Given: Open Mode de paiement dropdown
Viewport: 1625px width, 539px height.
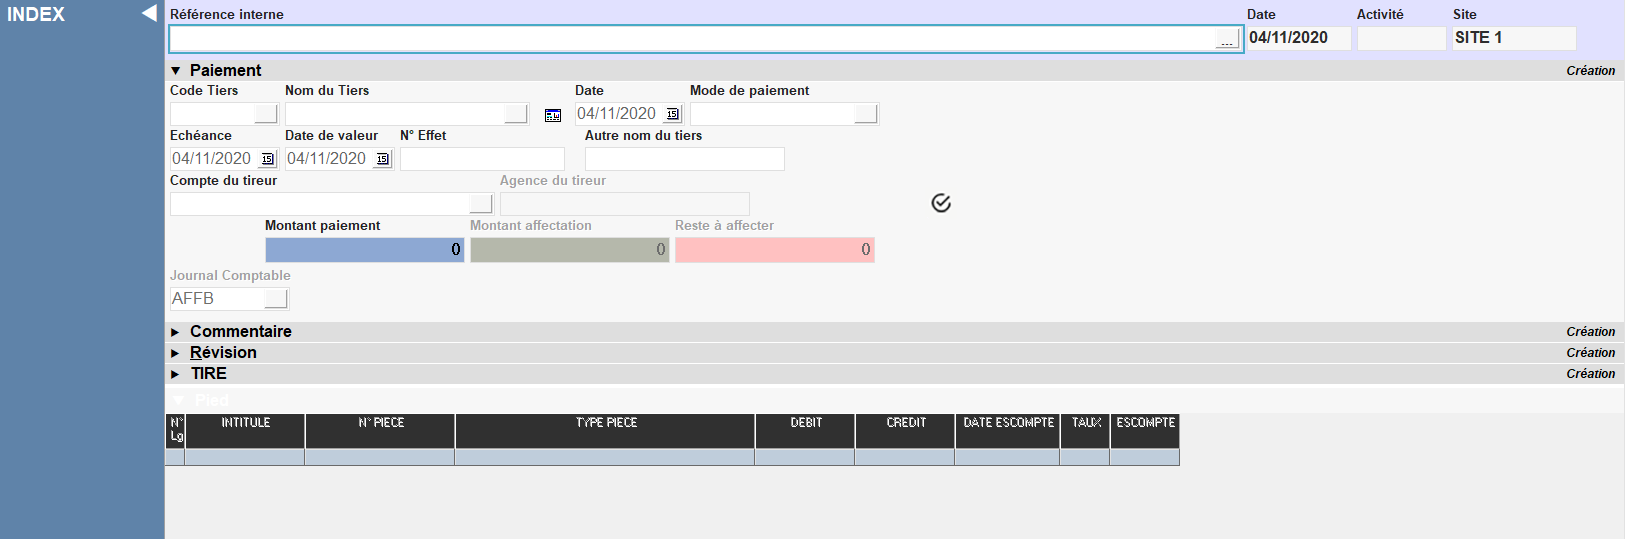Looking at the screenshot, I should point(866,114).
